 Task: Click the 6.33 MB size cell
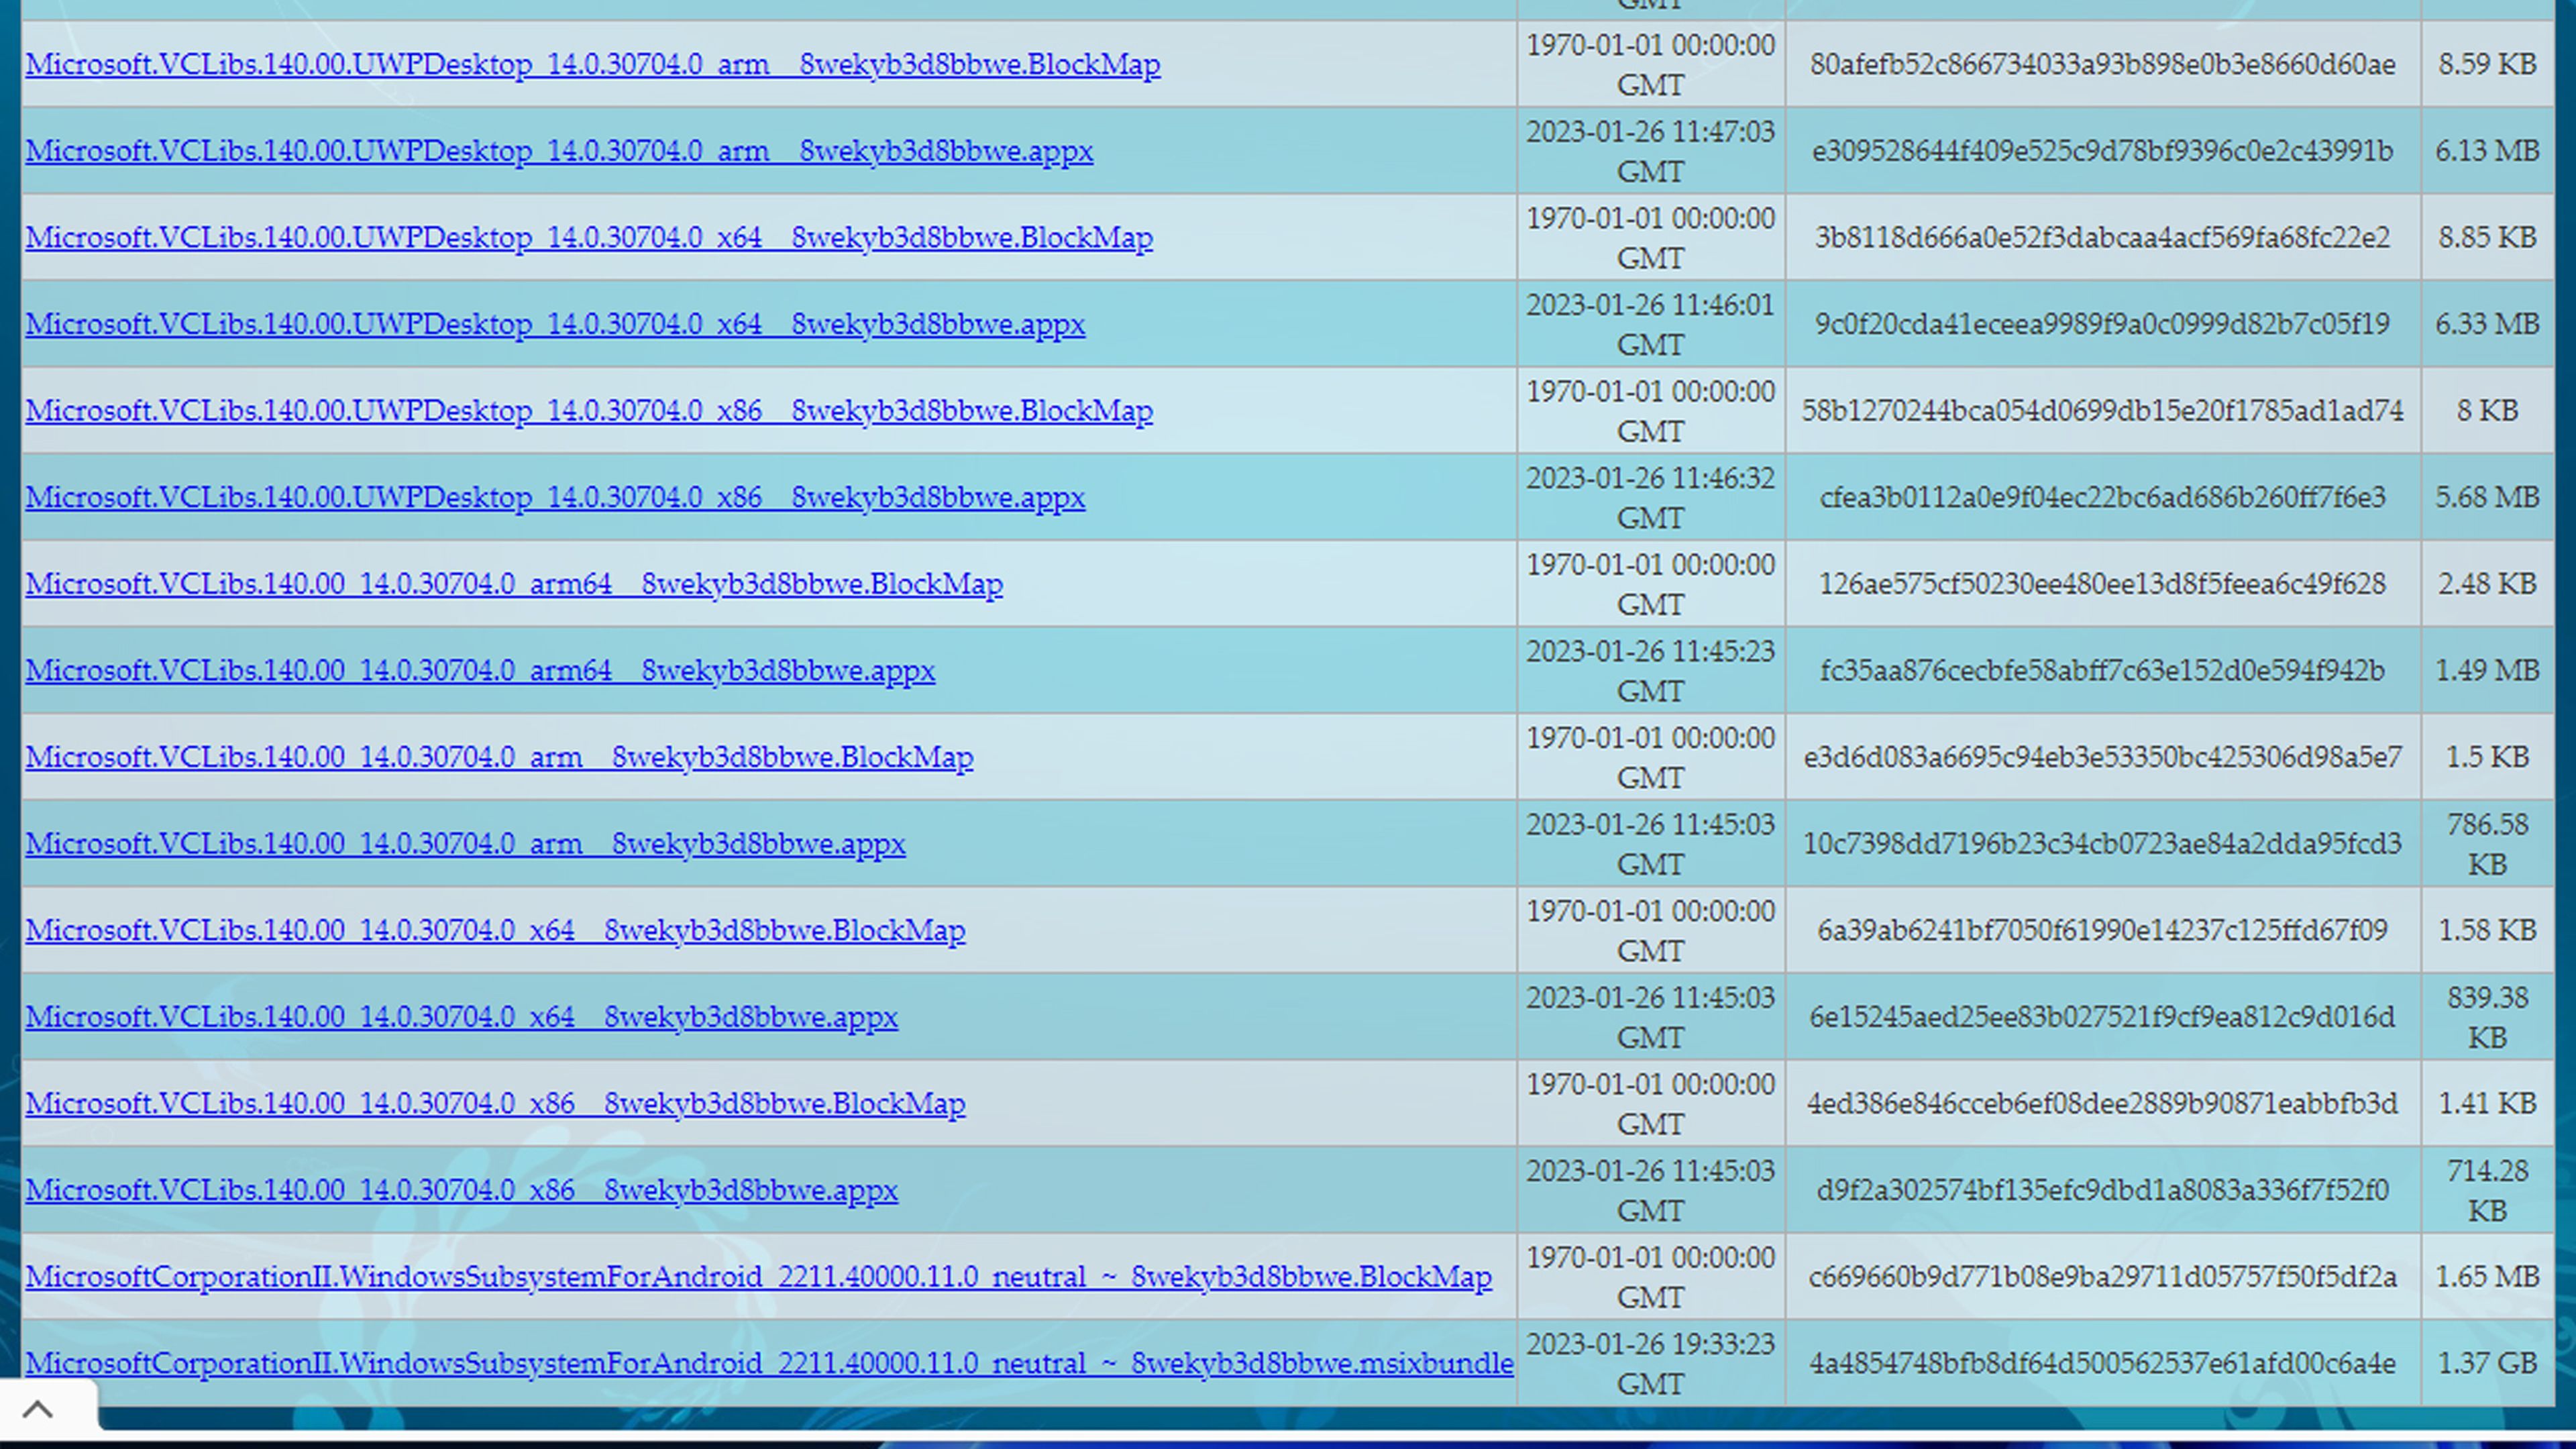point(2487,324)
